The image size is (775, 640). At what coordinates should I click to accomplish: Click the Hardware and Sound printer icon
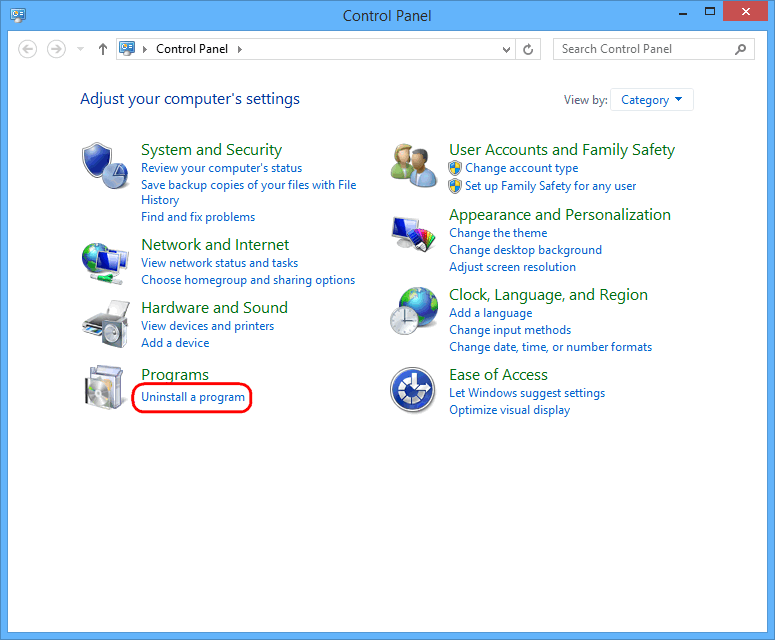pyautogui.click(x=106, y=324)
